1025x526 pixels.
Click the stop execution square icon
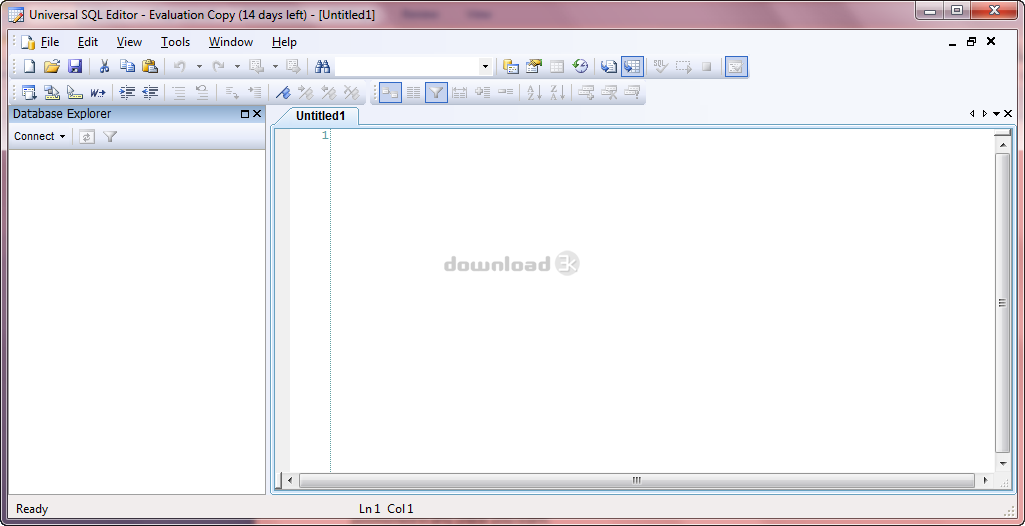[x=707, y=66]
